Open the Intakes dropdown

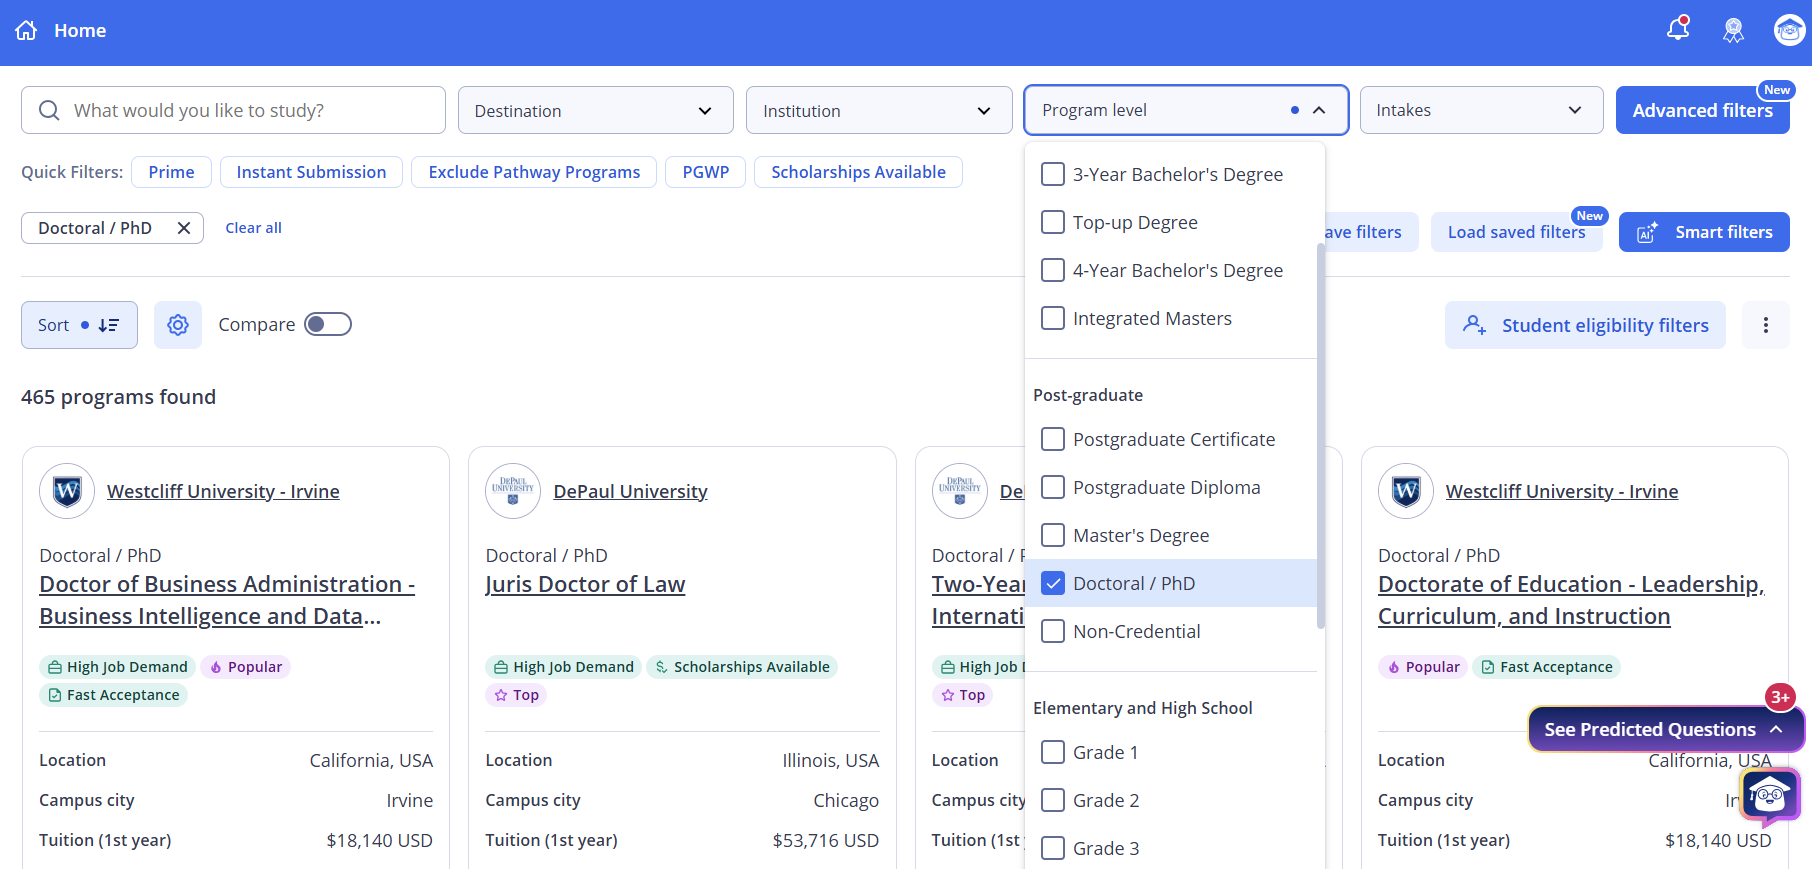coord(1481,110)
